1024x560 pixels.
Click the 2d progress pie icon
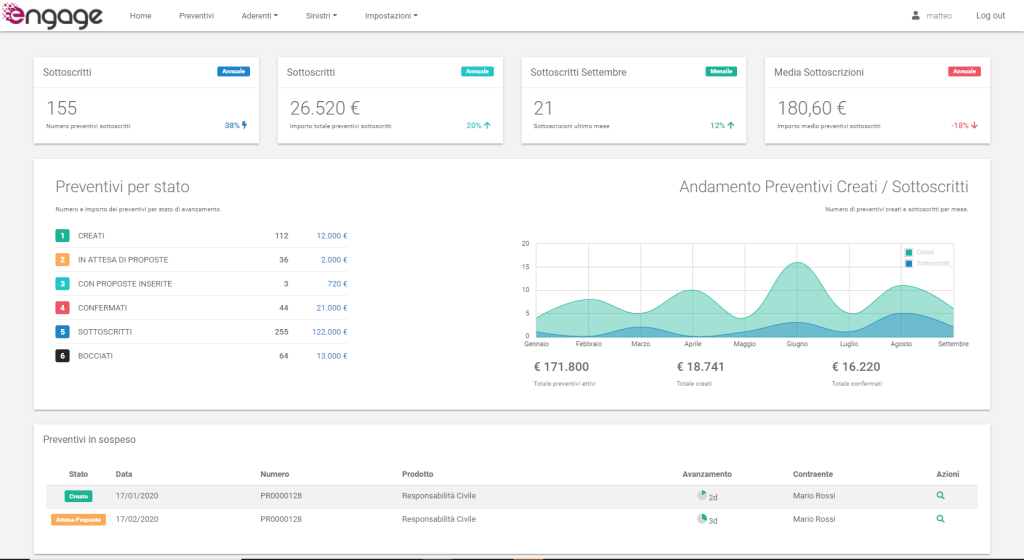point(702,496)
